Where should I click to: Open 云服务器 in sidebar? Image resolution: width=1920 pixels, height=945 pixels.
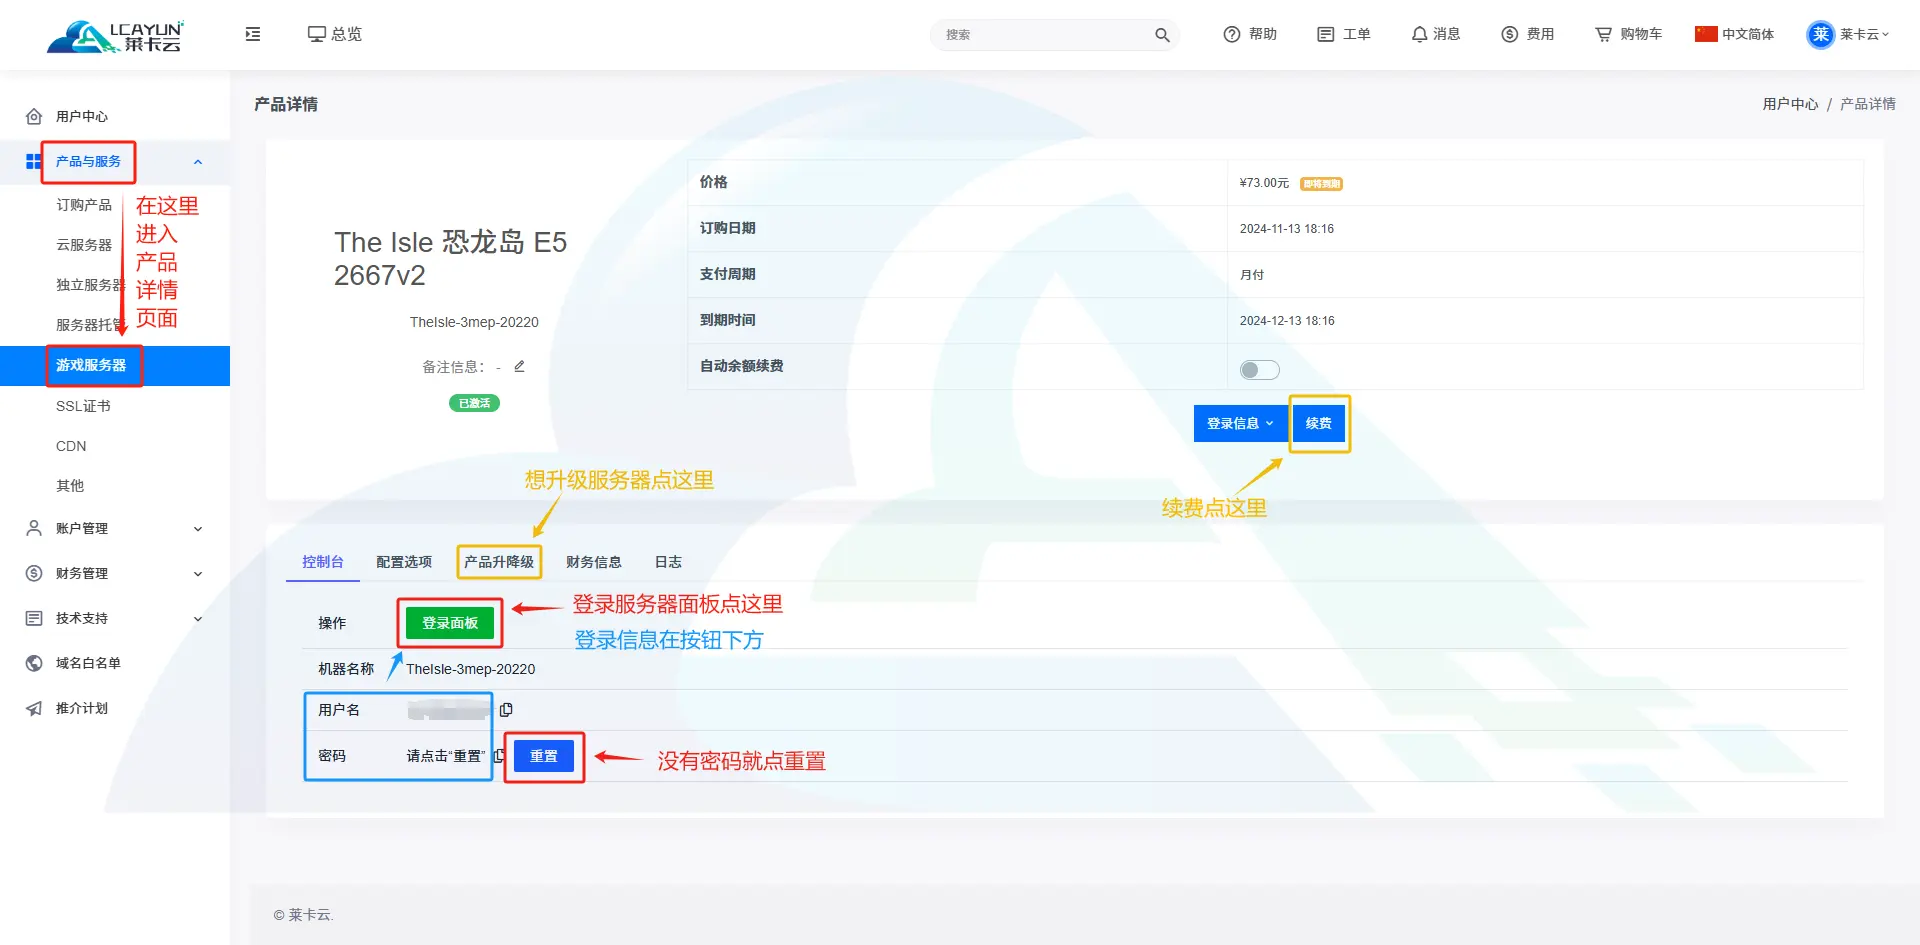click(x=84, y=245)
